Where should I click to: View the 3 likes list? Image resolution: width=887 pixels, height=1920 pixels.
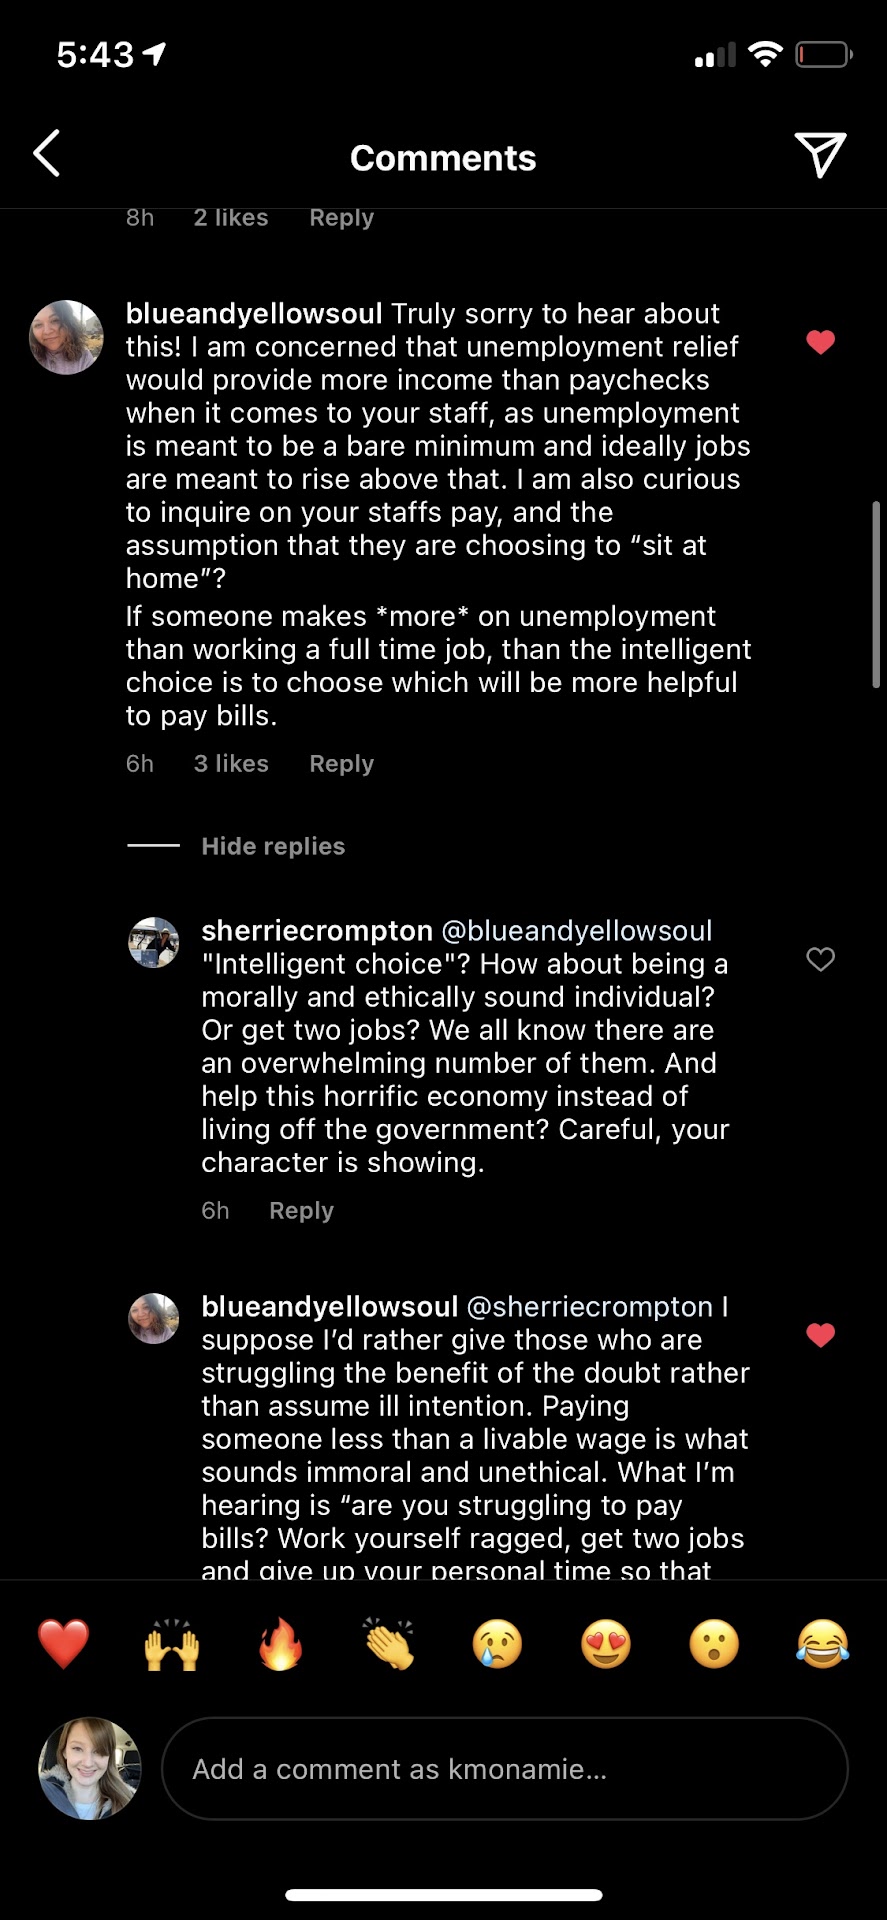231,764
